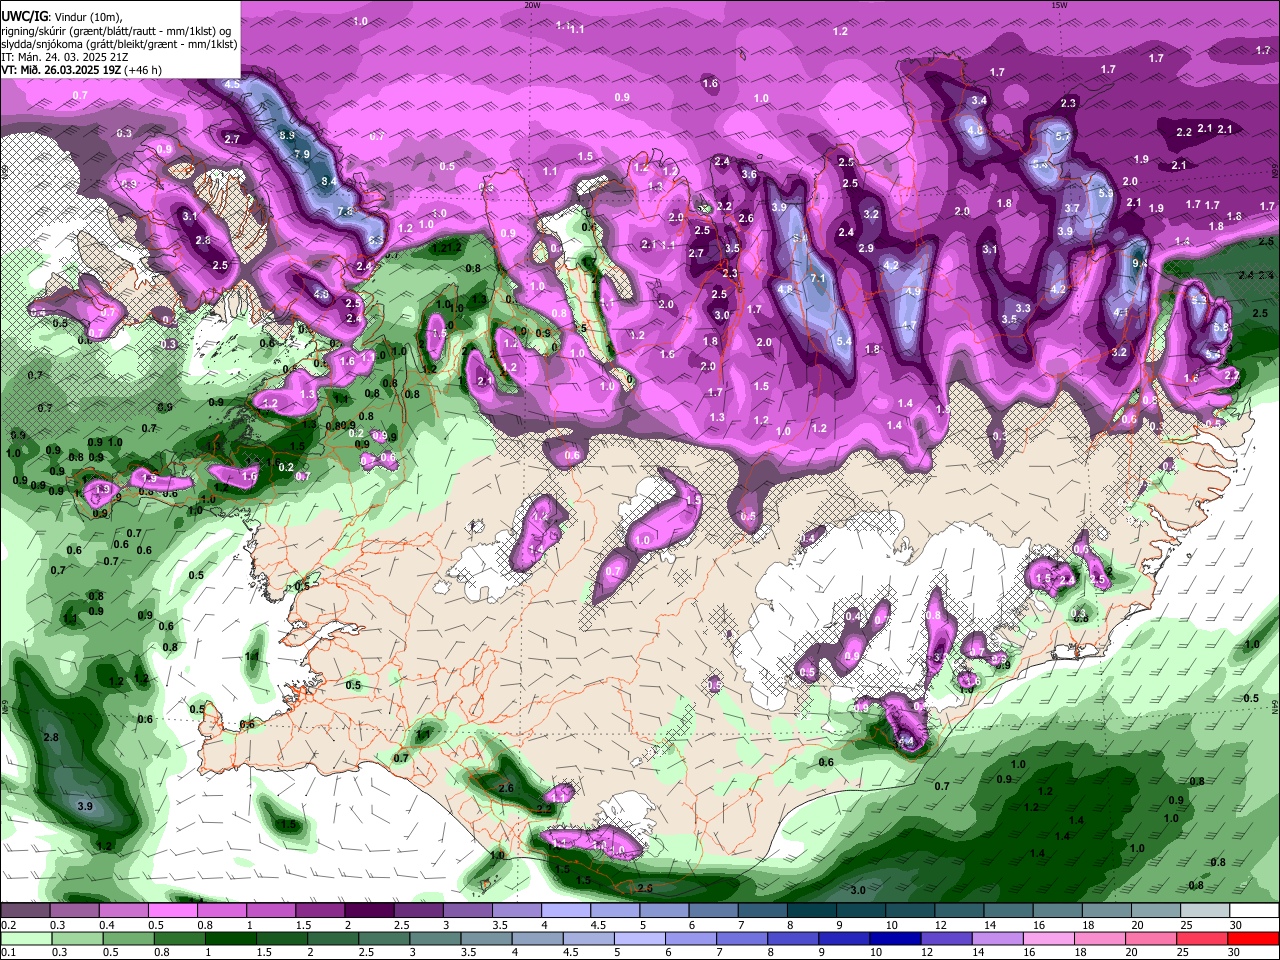Click the '3.4' precipitation value on the map
The image size is (1280, 960).
[x=979, y=101]
